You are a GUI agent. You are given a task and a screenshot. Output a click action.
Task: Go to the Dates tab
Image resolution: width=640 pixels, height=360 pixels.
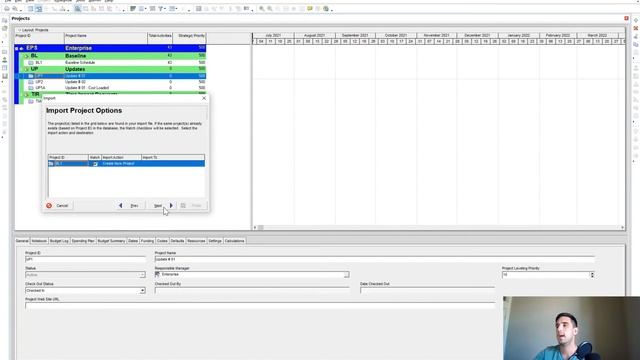[133, 241]
